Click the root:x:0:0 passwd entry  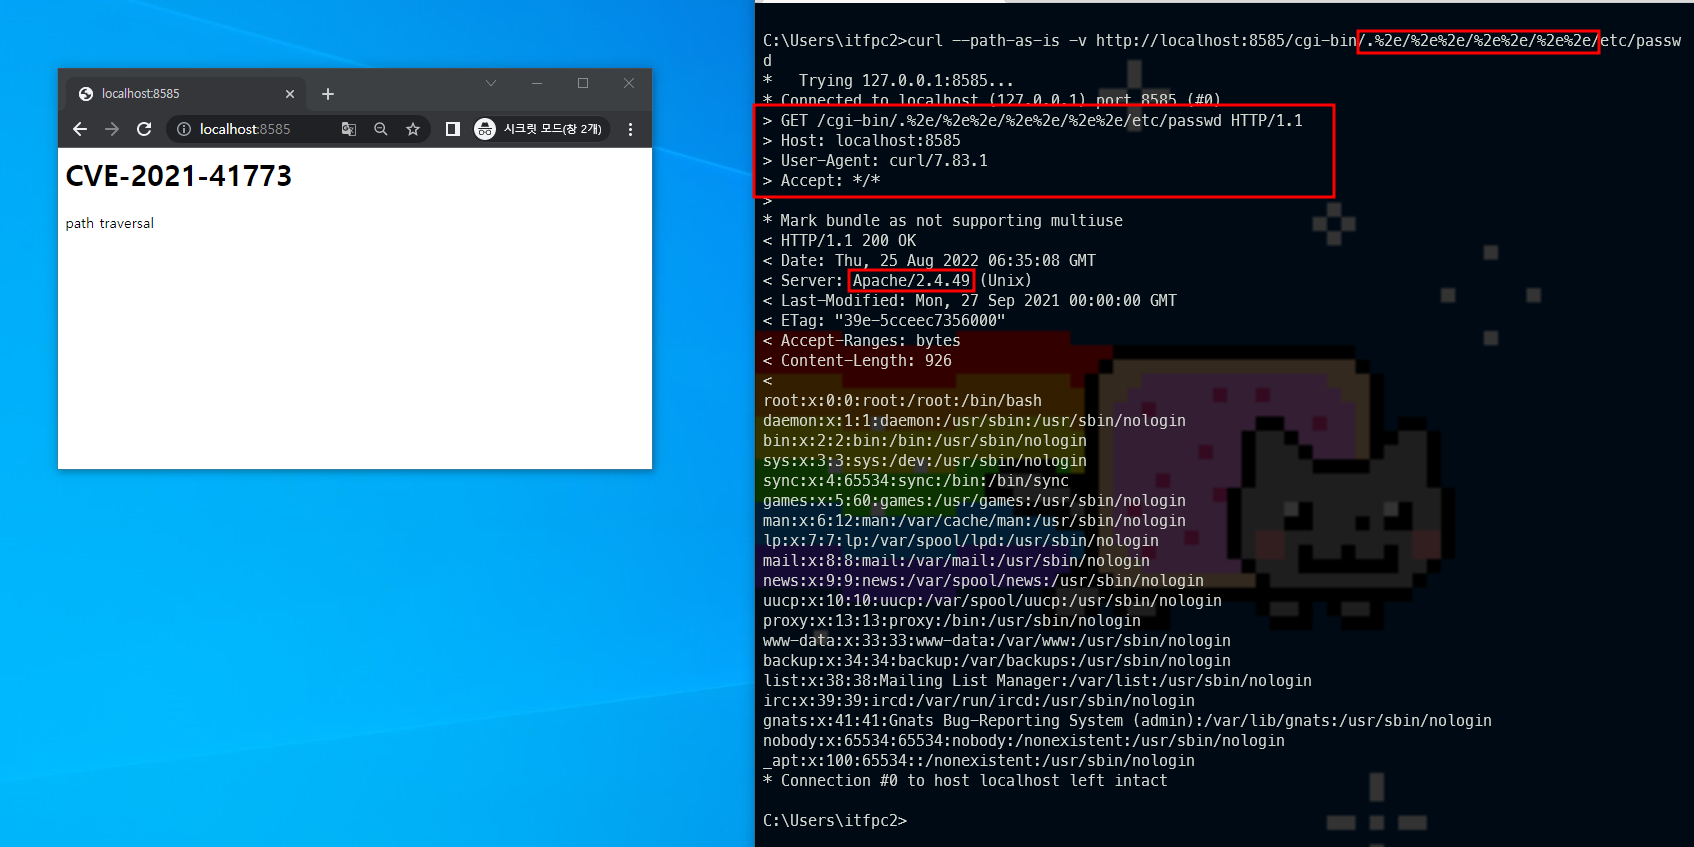tap(902, 400)
